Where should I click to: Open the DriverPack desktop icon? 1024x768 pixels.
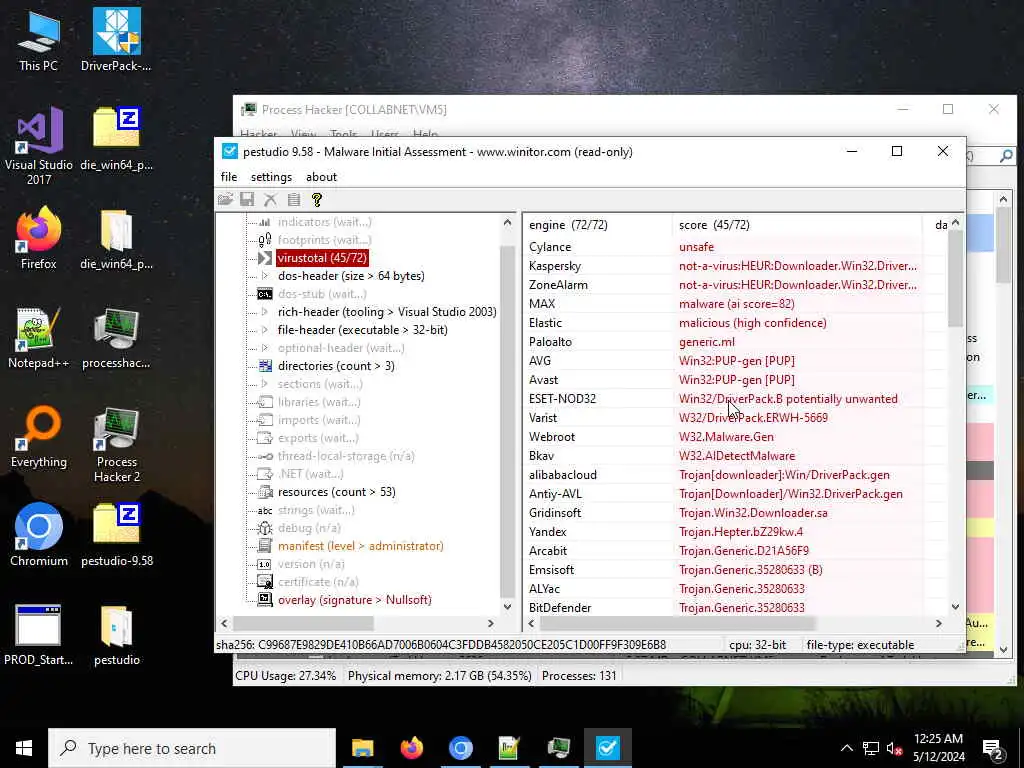click(116, 39)
